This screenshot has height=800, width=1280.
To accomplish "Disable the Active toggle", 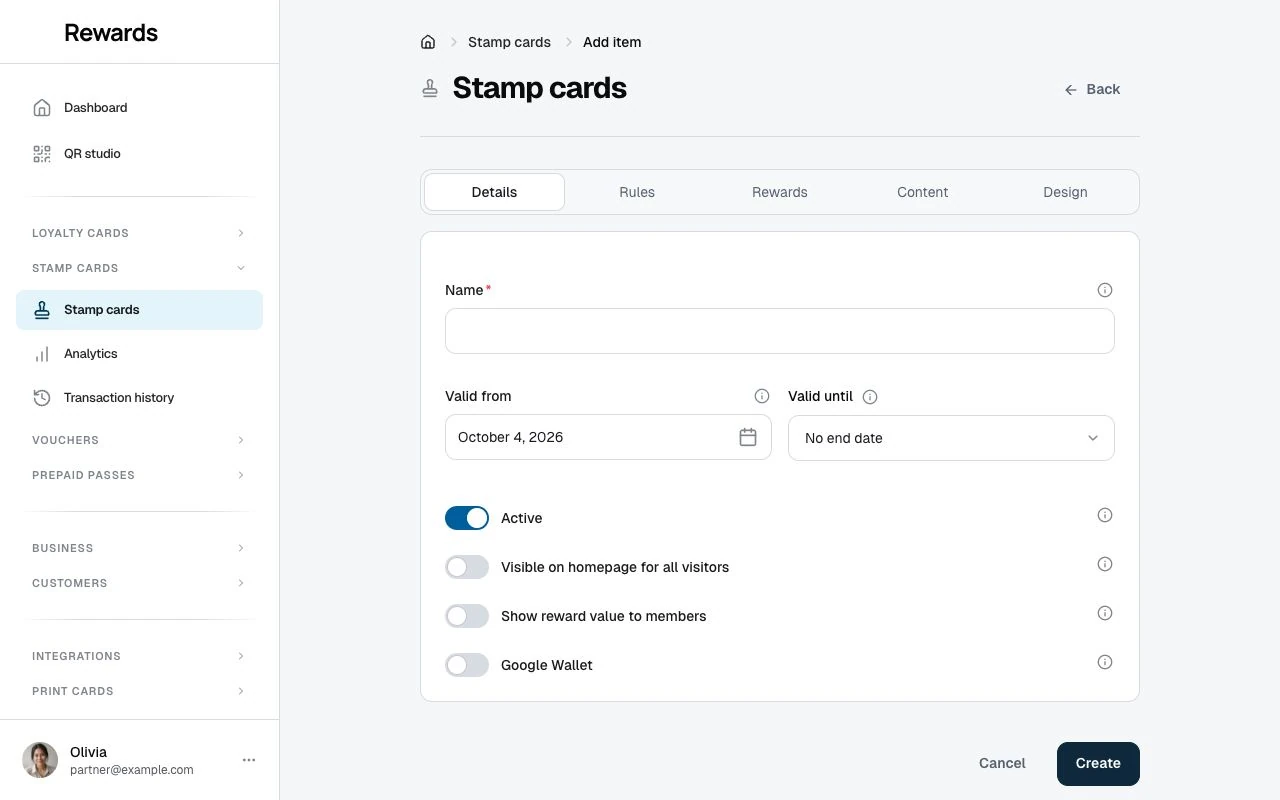I will 467,518.
